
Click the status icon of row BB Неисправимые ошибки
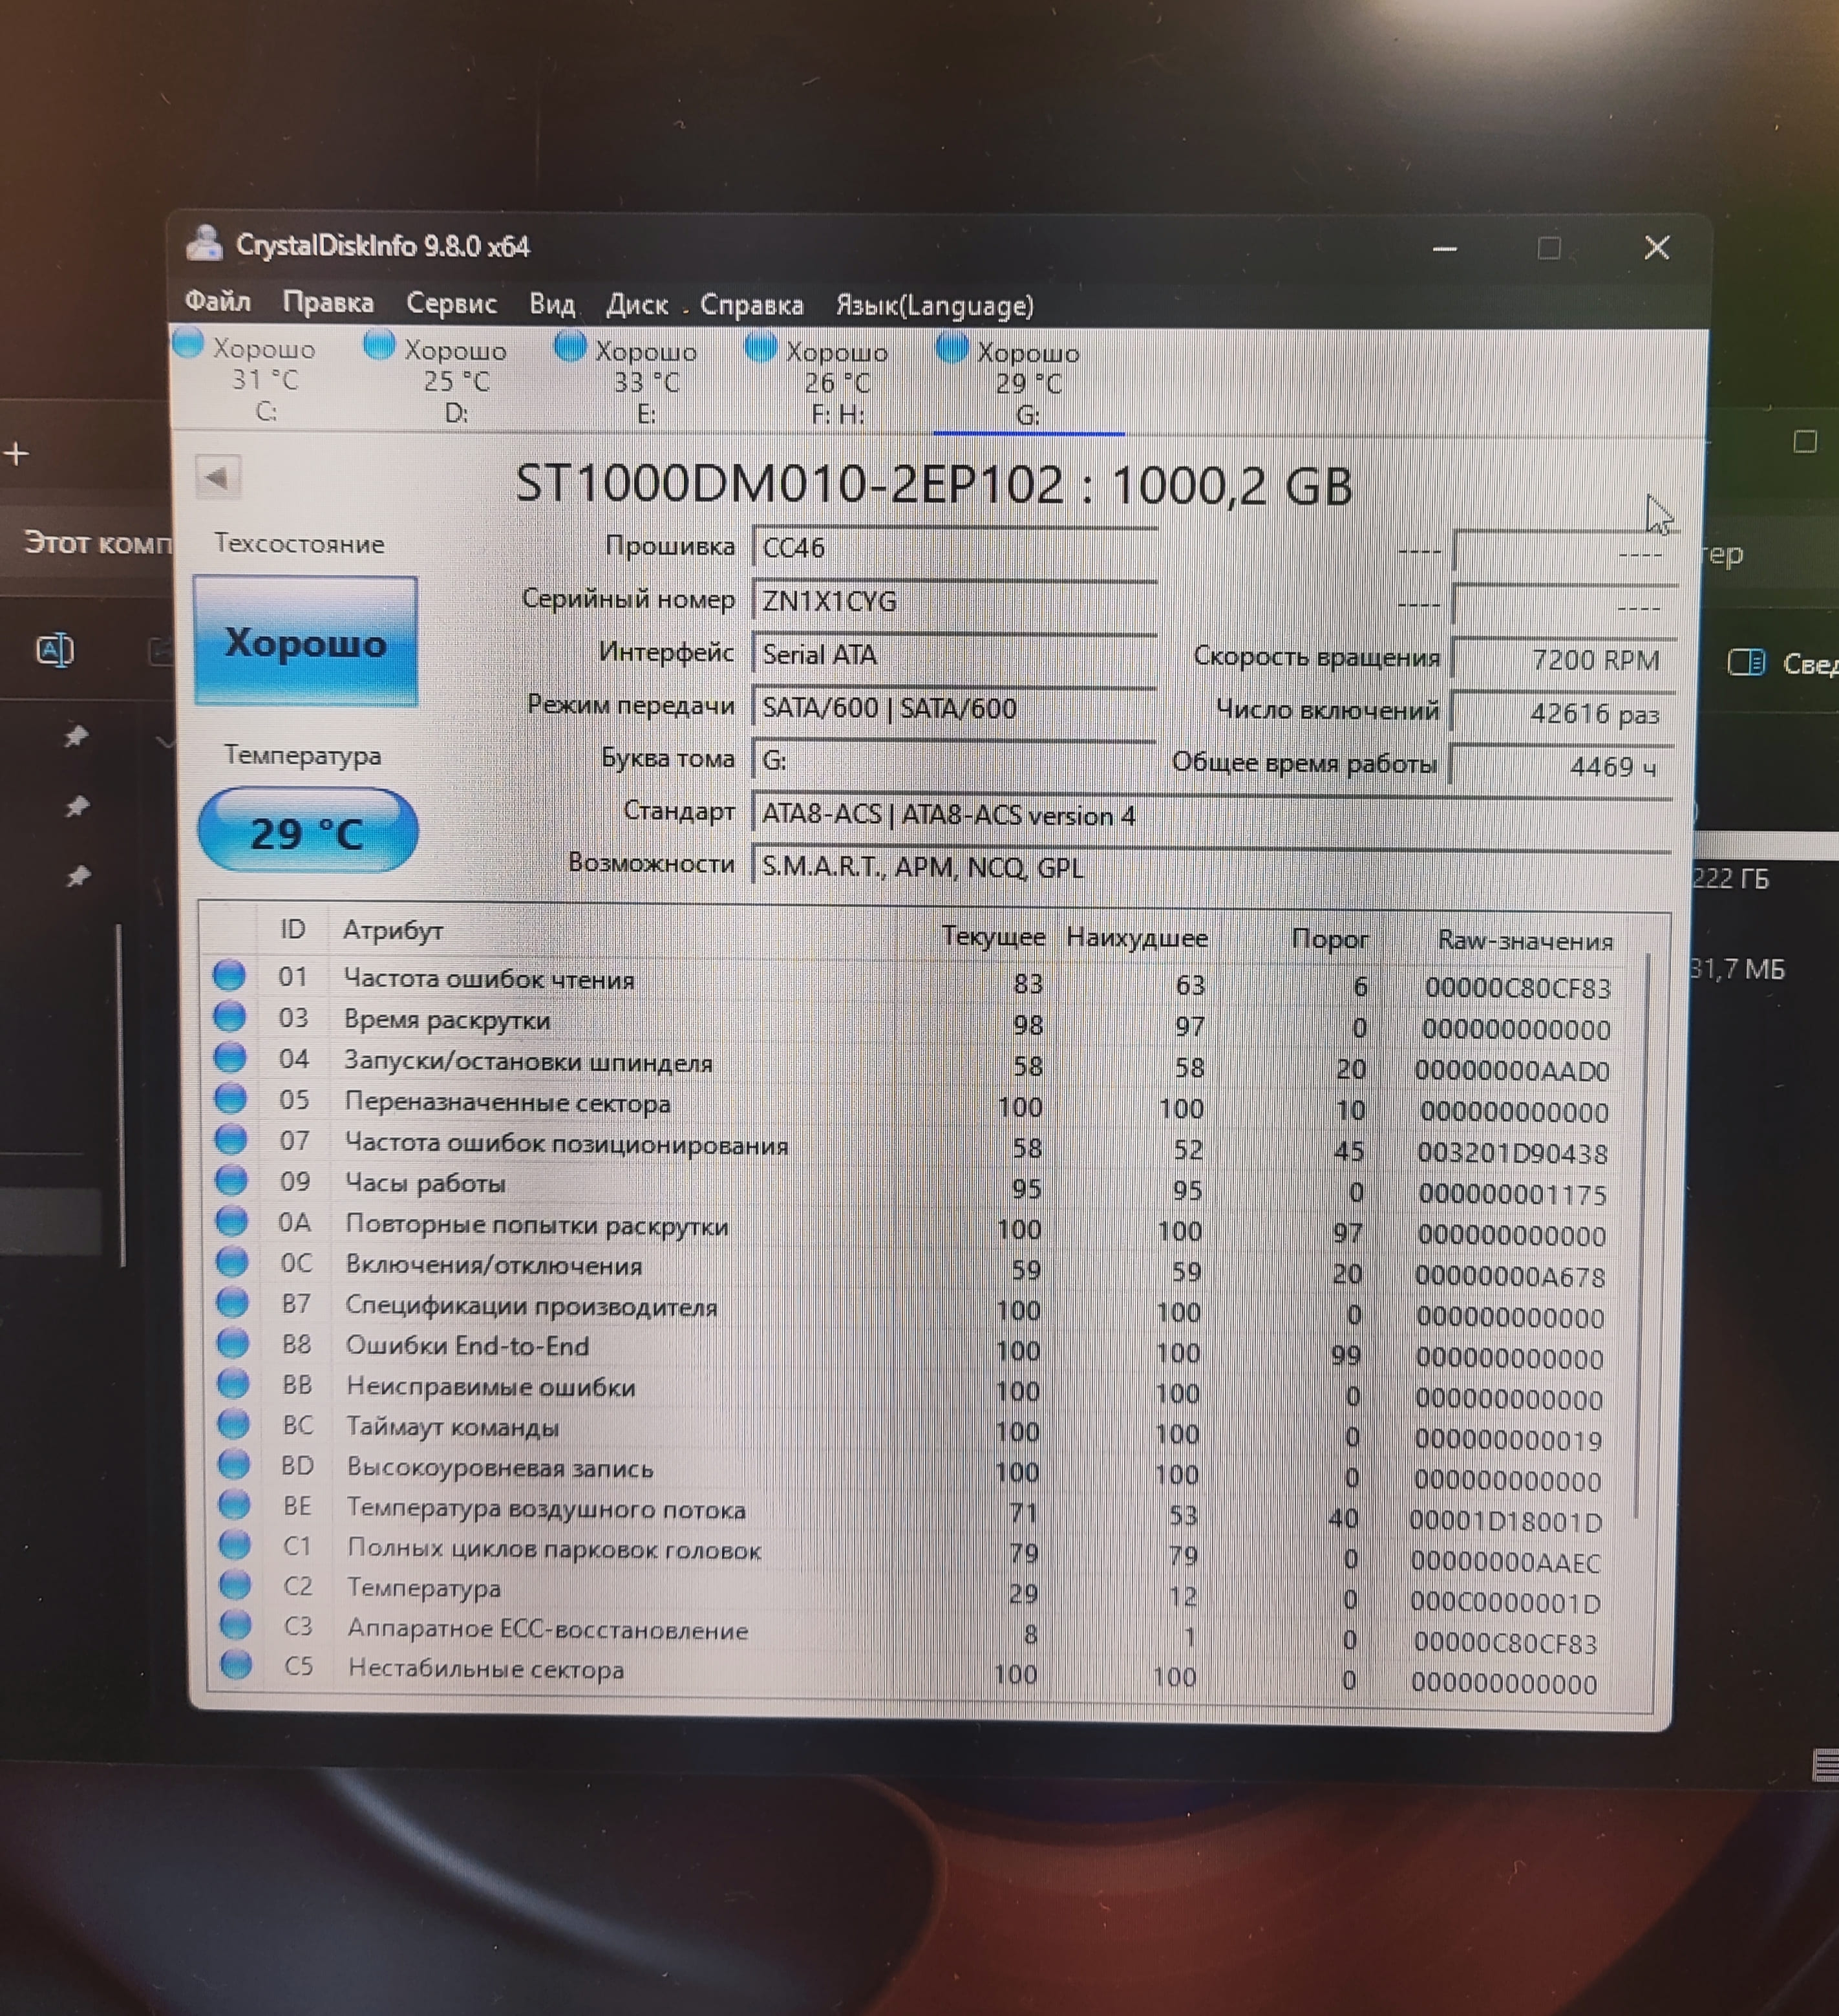click(x=233, y=1383)
